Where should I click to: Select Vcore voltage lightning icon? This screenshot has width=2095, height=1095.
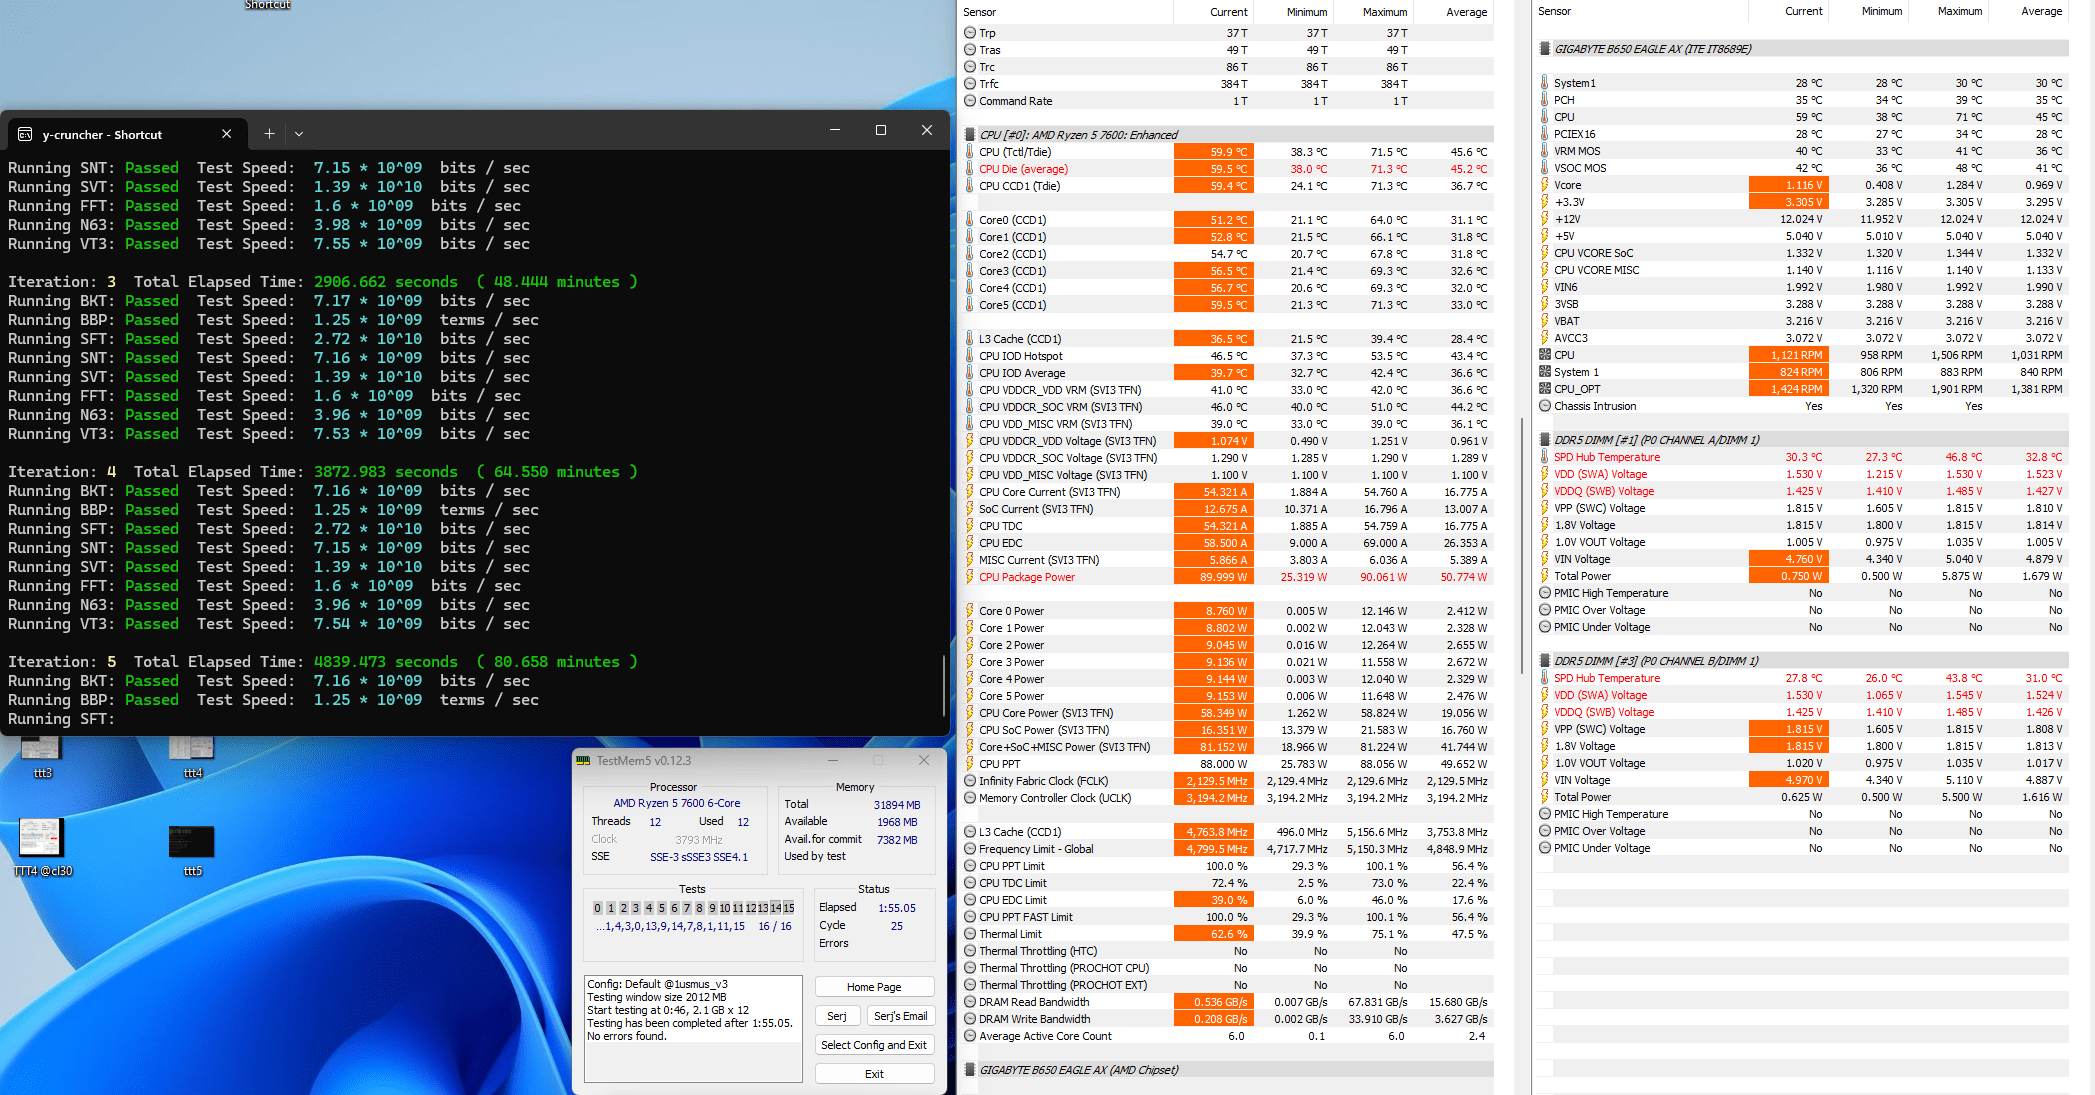click(x=1545, y=185)
